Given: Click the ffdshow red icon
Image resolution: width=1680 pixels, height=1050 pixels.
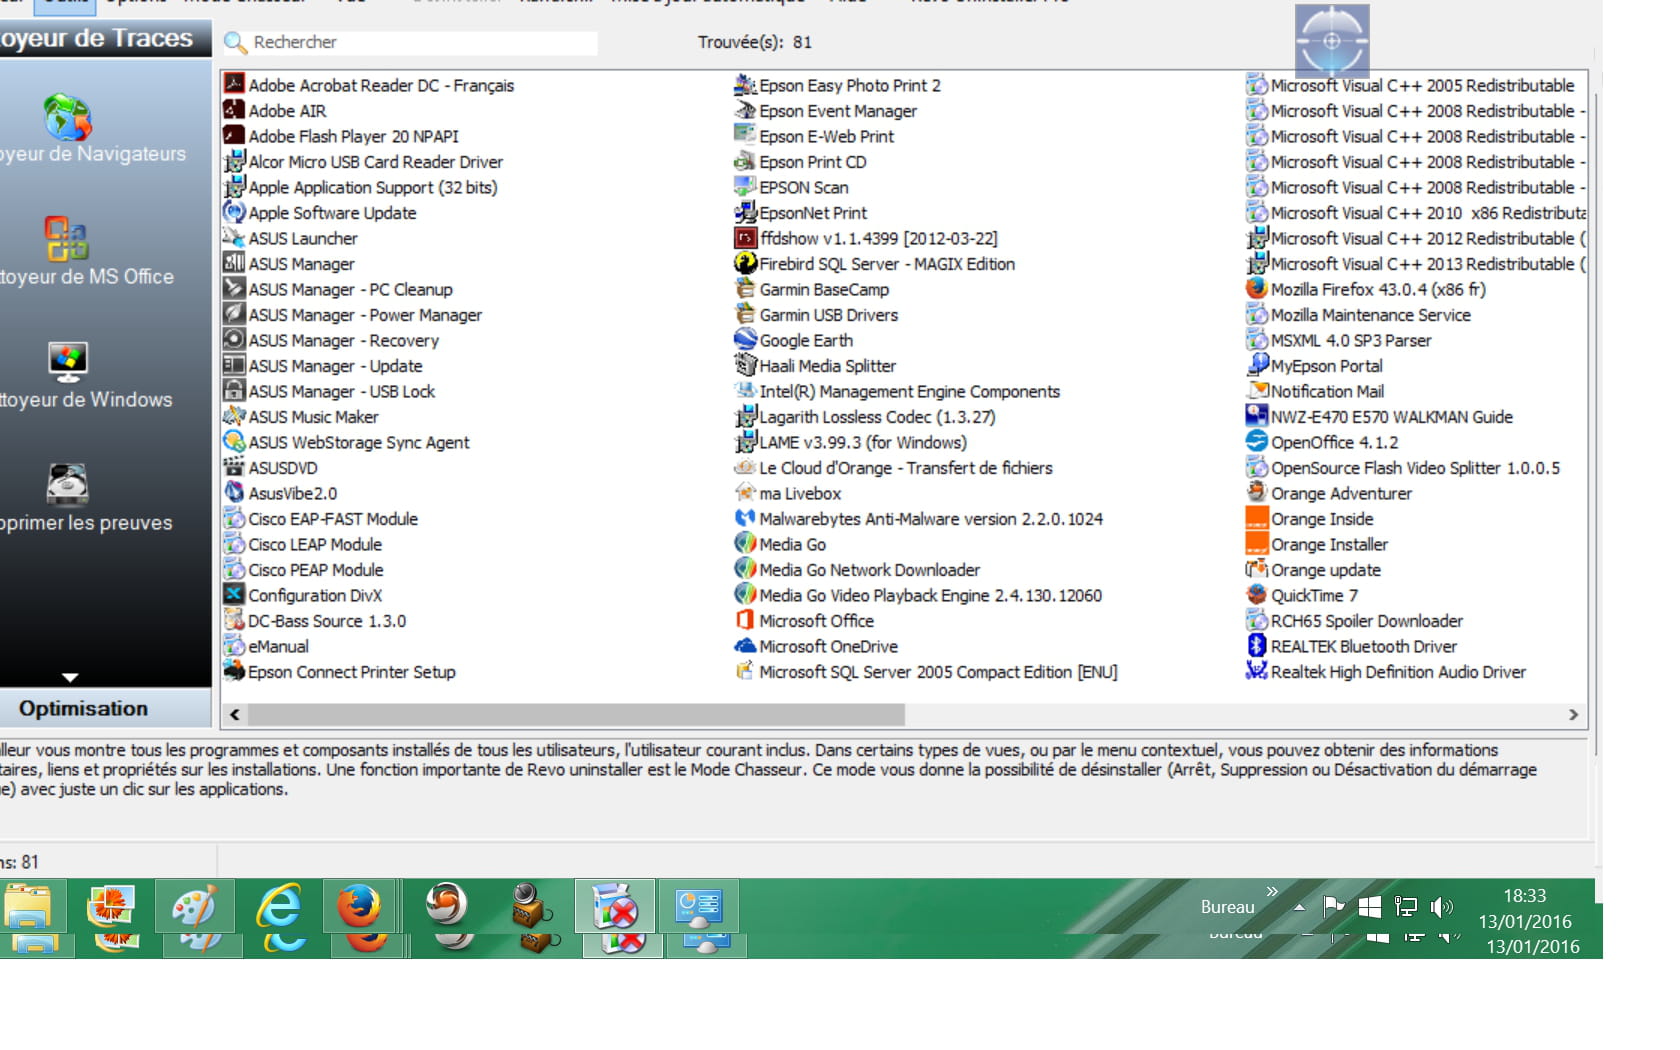Looking at the screenshot, I should [745, 237].
